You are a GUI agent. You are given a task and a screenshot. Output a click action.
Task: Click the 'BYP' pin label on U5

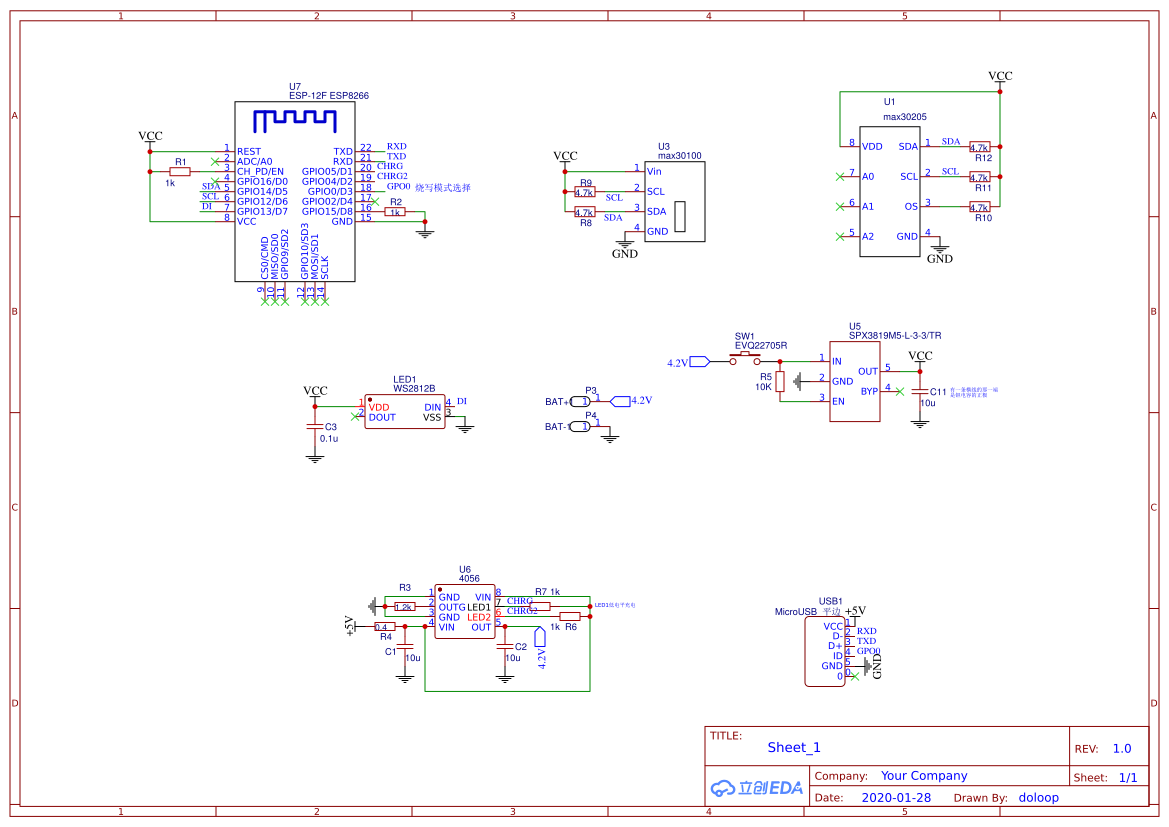pyautogui.click(x=869, y=392)
